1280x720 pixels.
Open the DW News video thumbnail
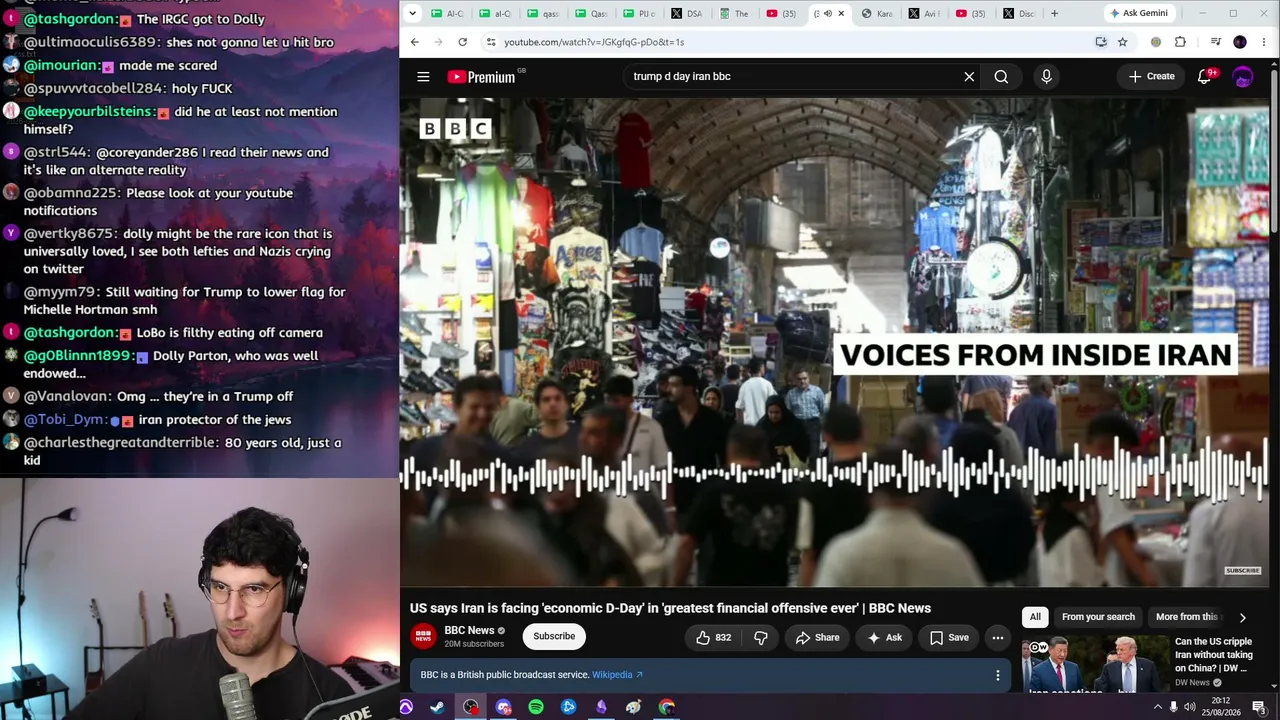[x=1094, y=663]
